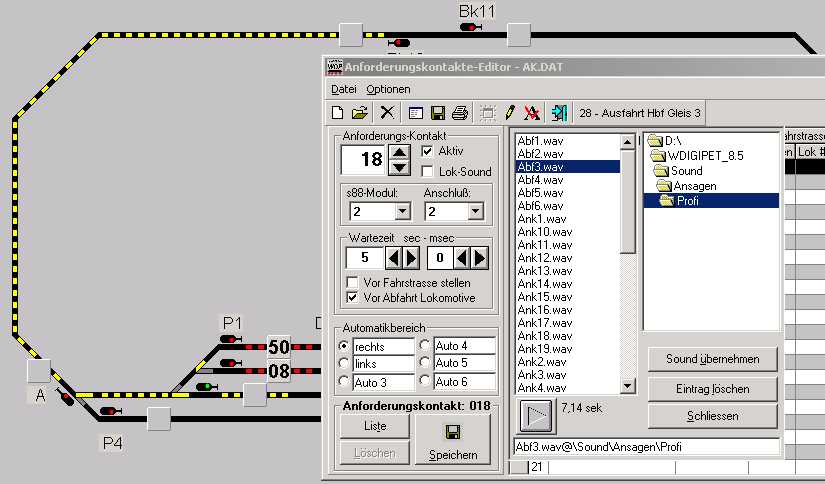This screenshot has height=484, width=825.
Task: Select the Ansagen folder in directory tree
Action: 694,185
